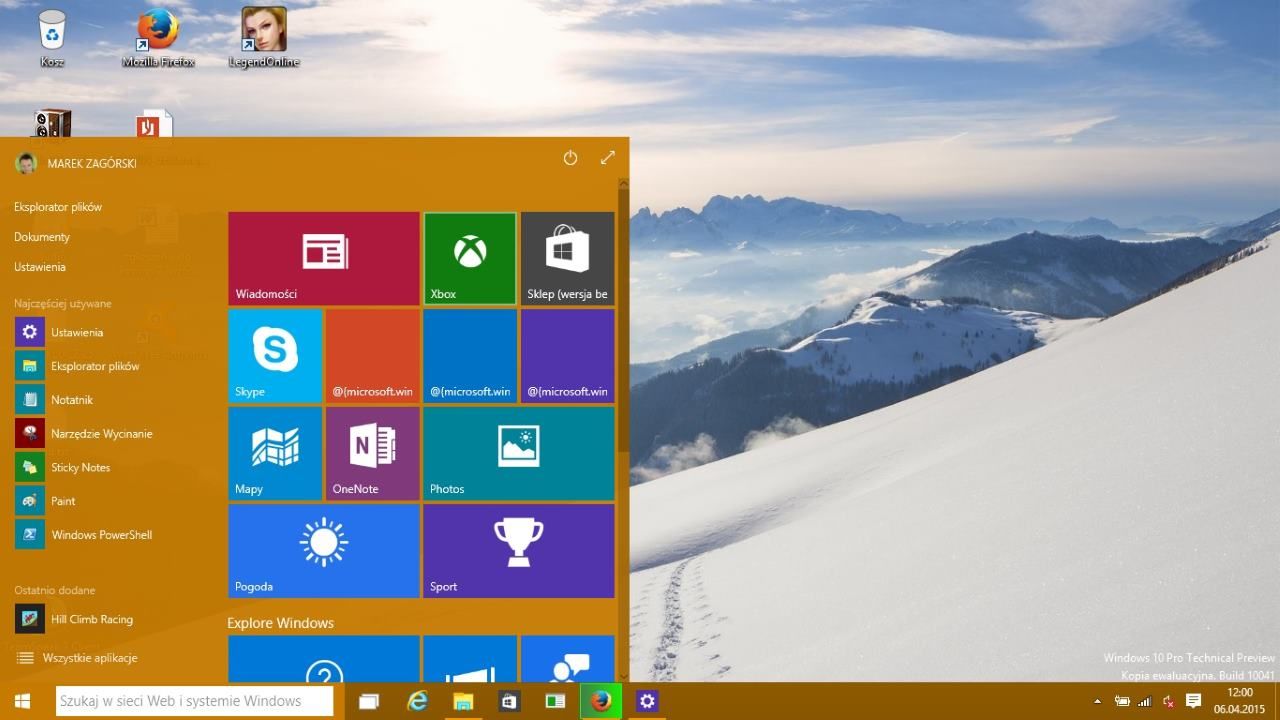Click the green app taskbar icon
1280x720 pixels.
point(555,701)
